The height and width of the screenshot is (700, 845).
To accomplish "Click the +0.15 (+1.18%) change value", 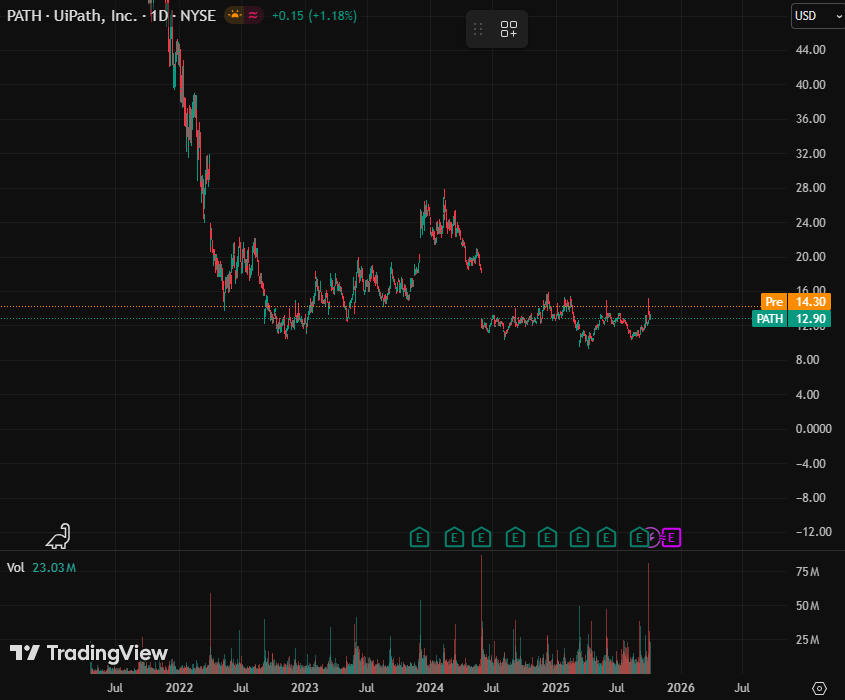I will point(314,16).
